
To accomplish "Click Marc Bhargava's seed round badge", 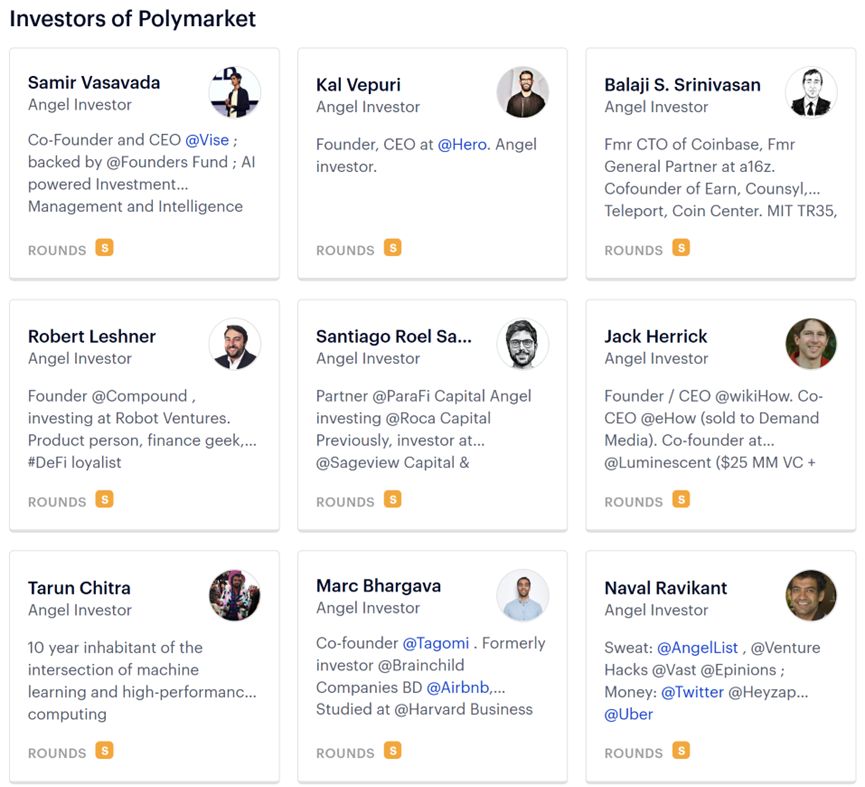I will pyautogui.click(x=392, y=751).
